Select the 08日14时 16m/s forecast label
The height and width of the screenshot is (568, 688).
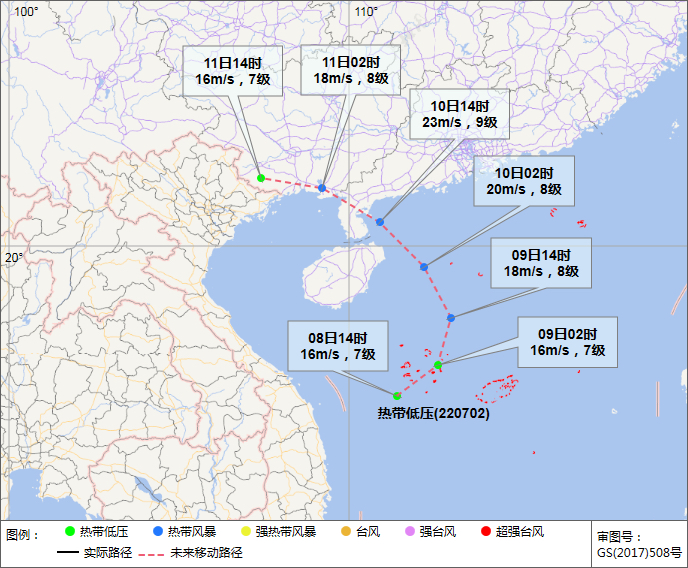click(x=338, y=346)
